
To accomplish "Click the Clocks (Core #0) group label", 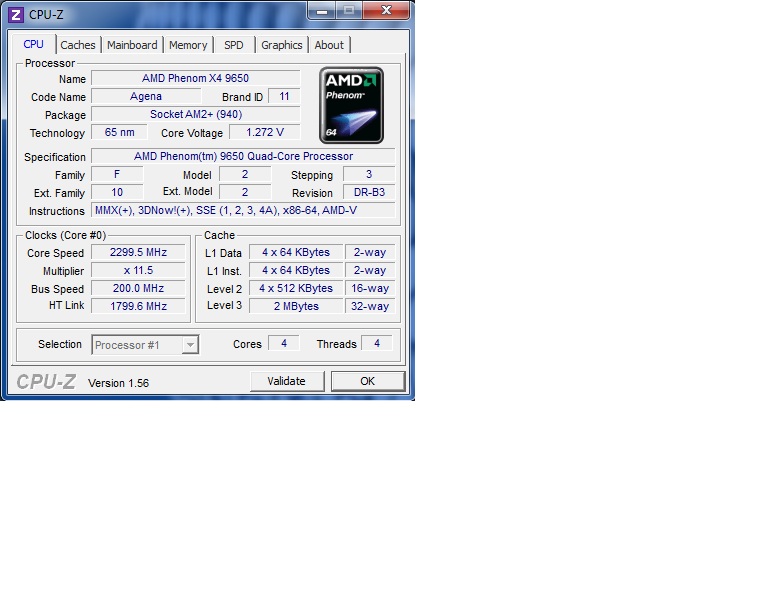I will pos(65,236).
